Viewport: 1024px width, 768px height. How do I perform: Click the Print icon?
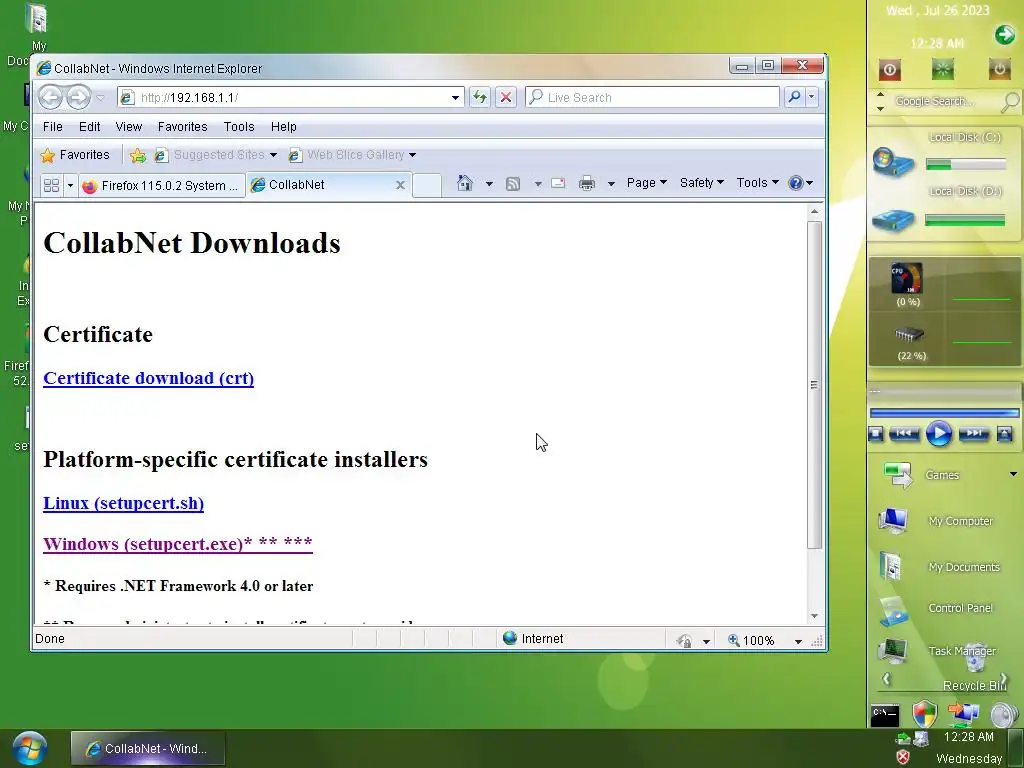(586, 184)
